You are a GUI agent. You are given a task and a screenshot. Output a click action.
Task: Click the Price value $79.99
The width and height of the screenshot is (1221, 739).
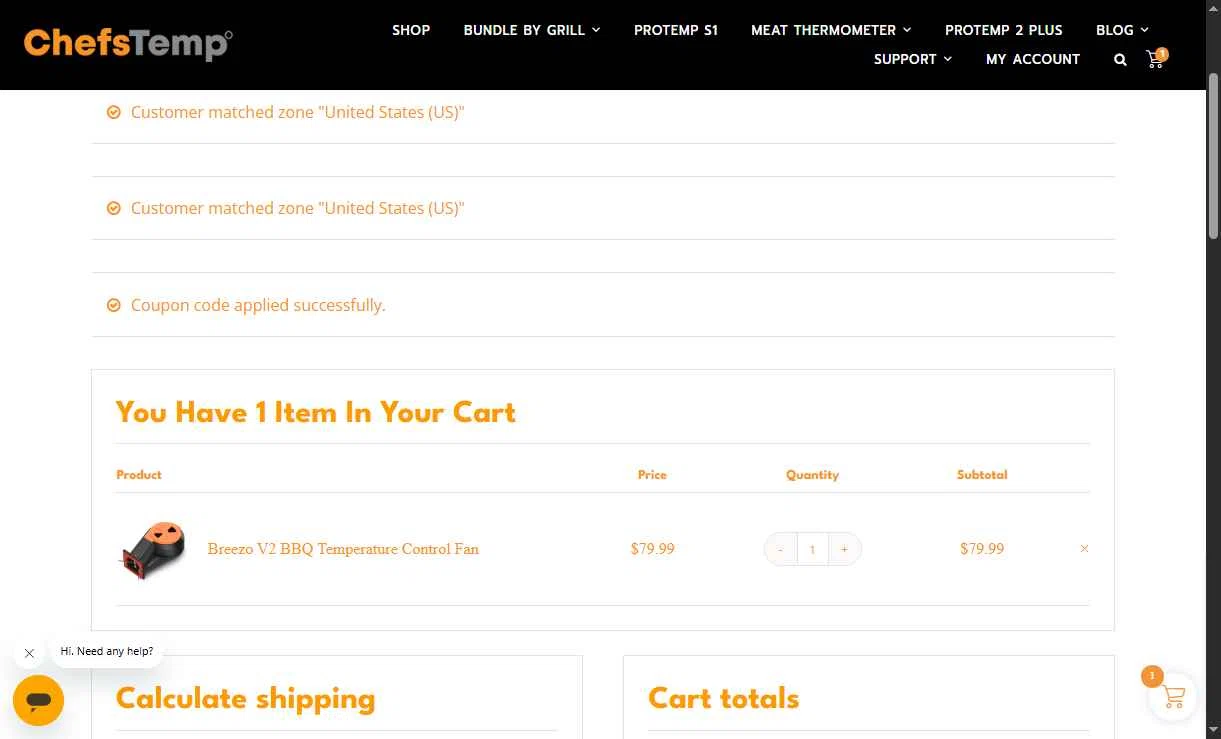(653, 549)
